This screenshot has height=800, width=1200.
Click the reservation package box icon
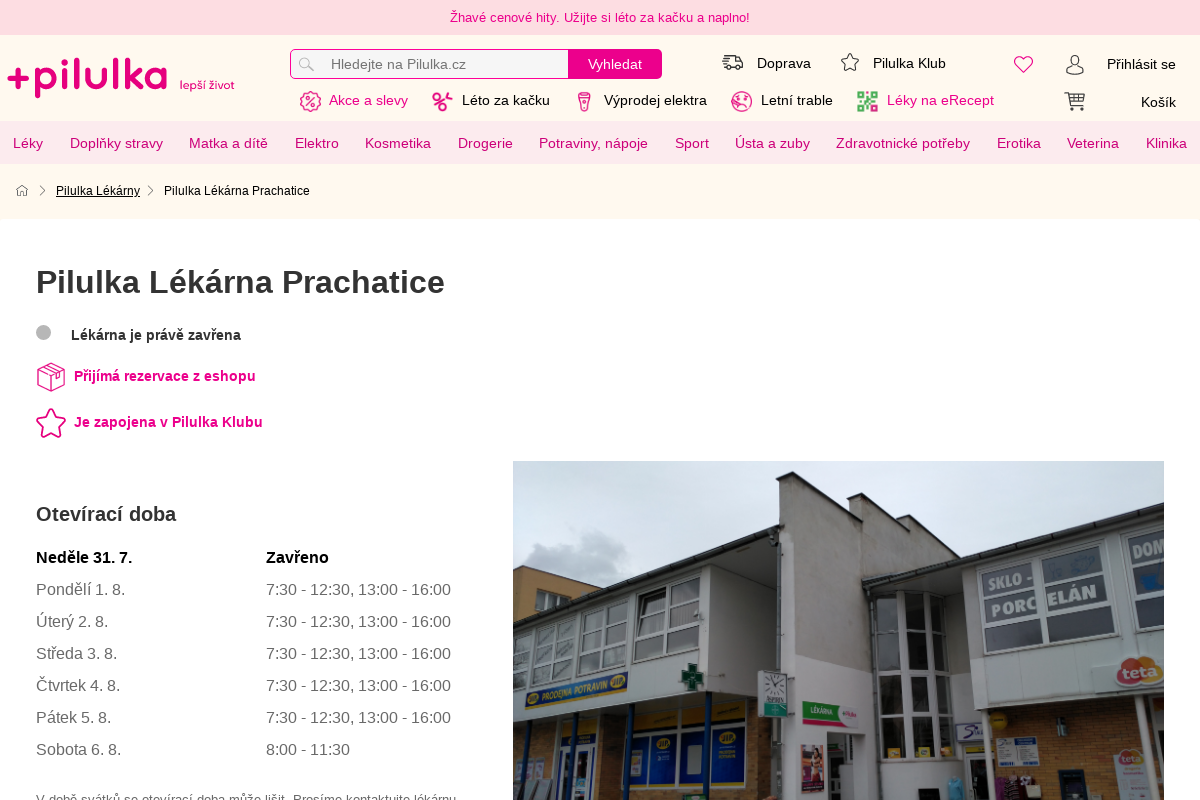coord(51,377)
